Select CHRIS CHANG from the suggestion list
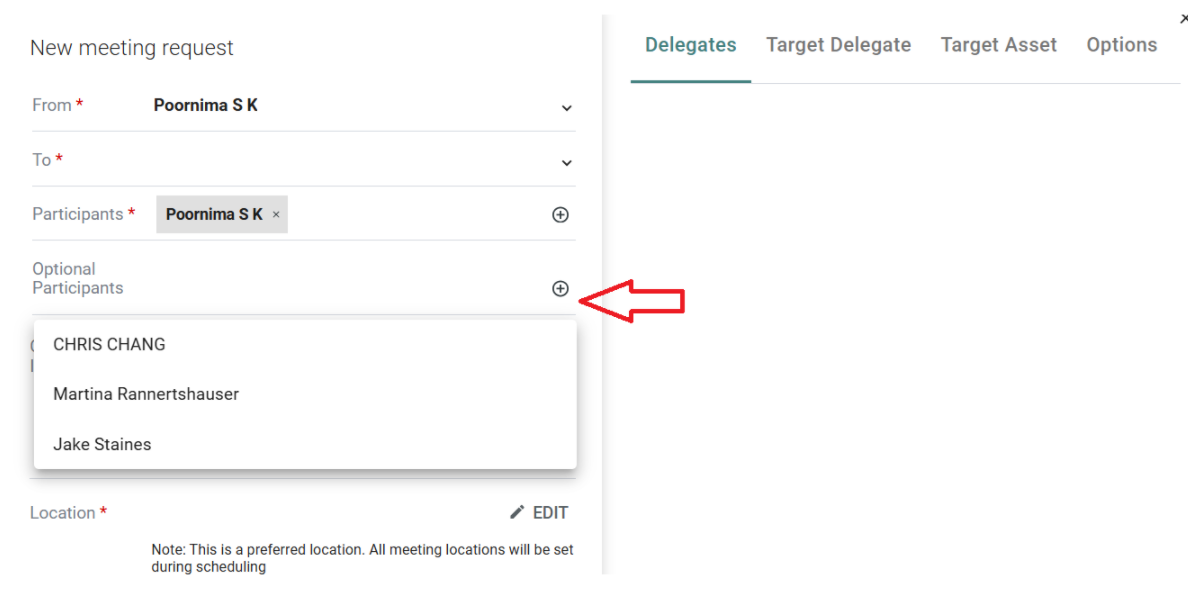The width and height of the screenshot is (1188, 591). tap(109, 344)
